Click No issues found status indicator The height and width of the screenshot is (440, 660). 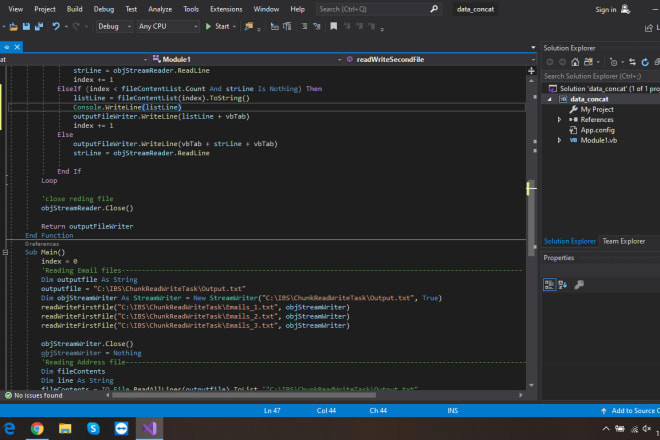(34, 396)
